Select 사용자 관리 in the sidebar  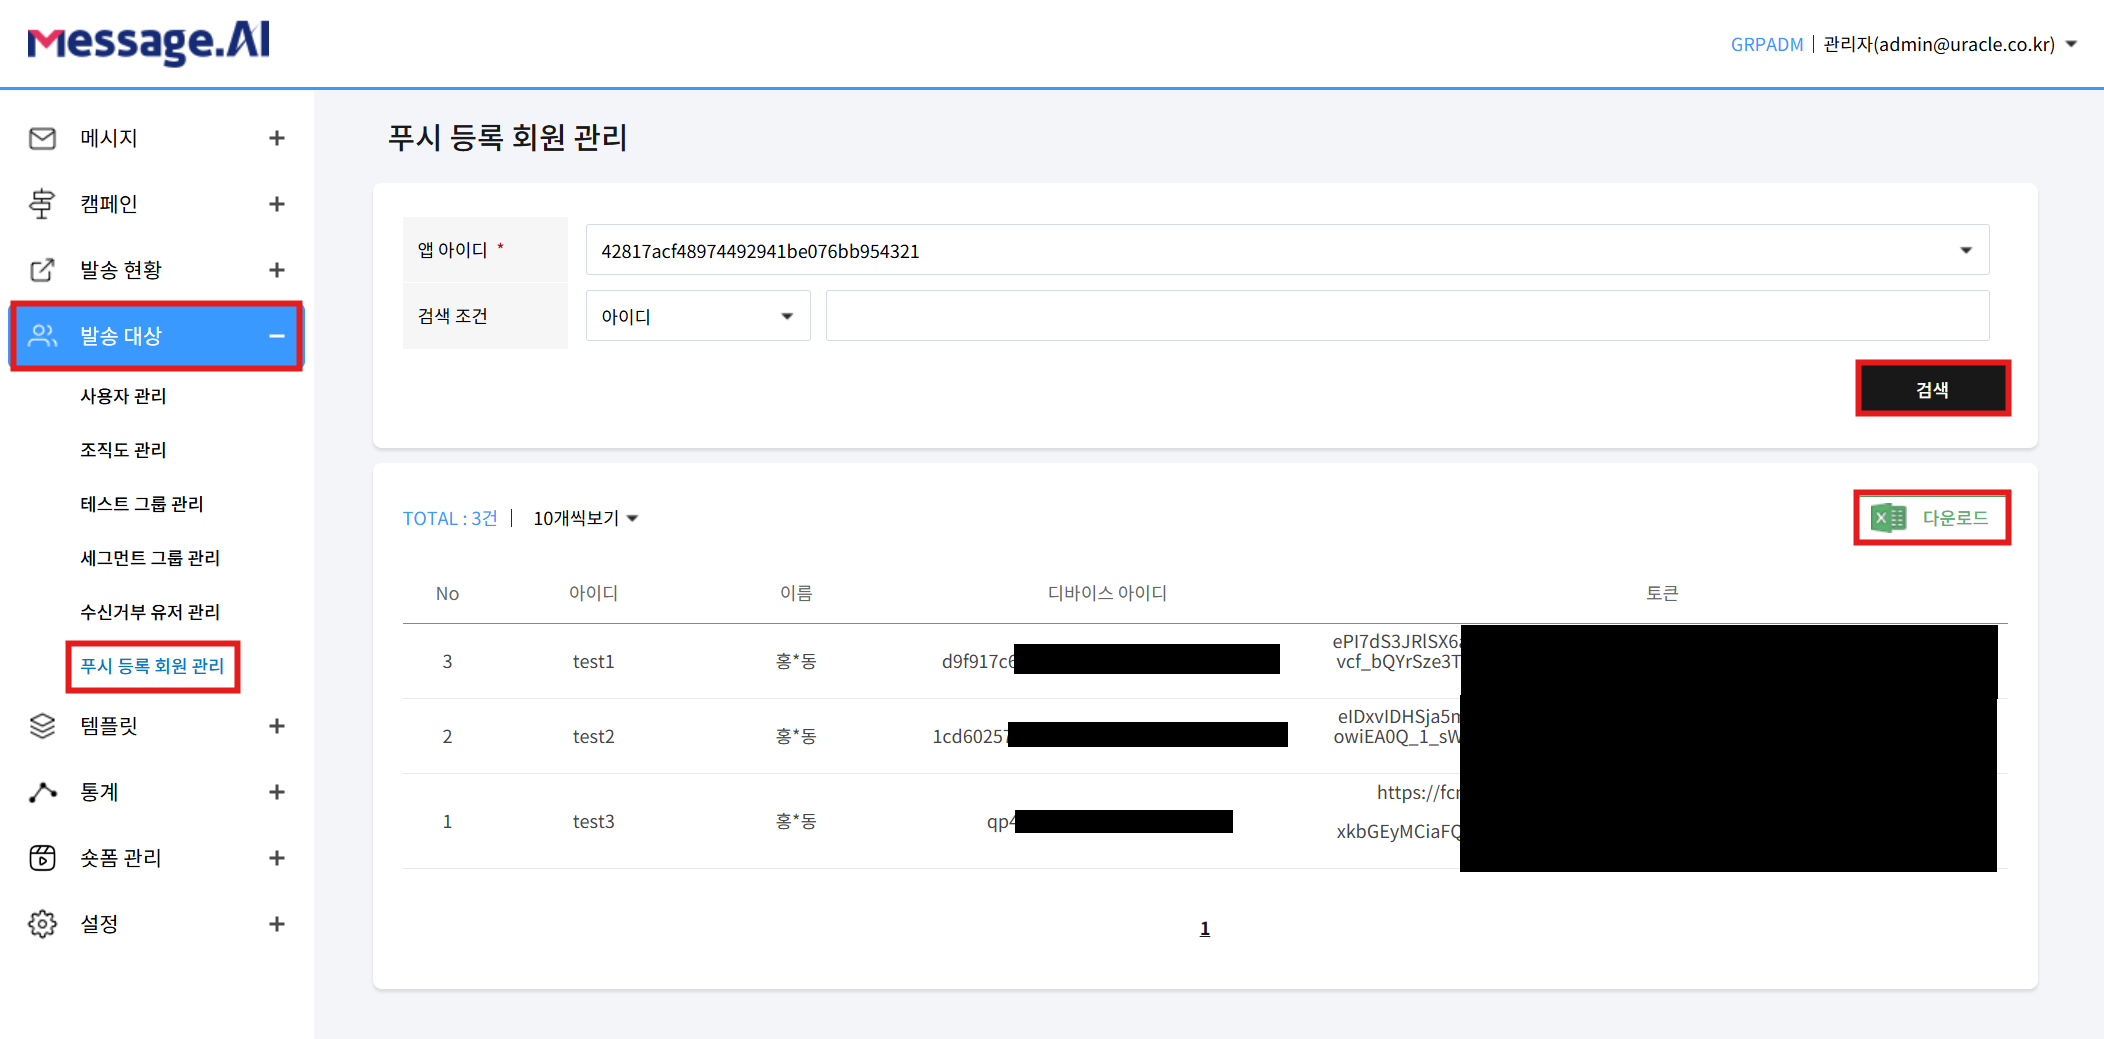pyautogui.click(x=124, y=395)
